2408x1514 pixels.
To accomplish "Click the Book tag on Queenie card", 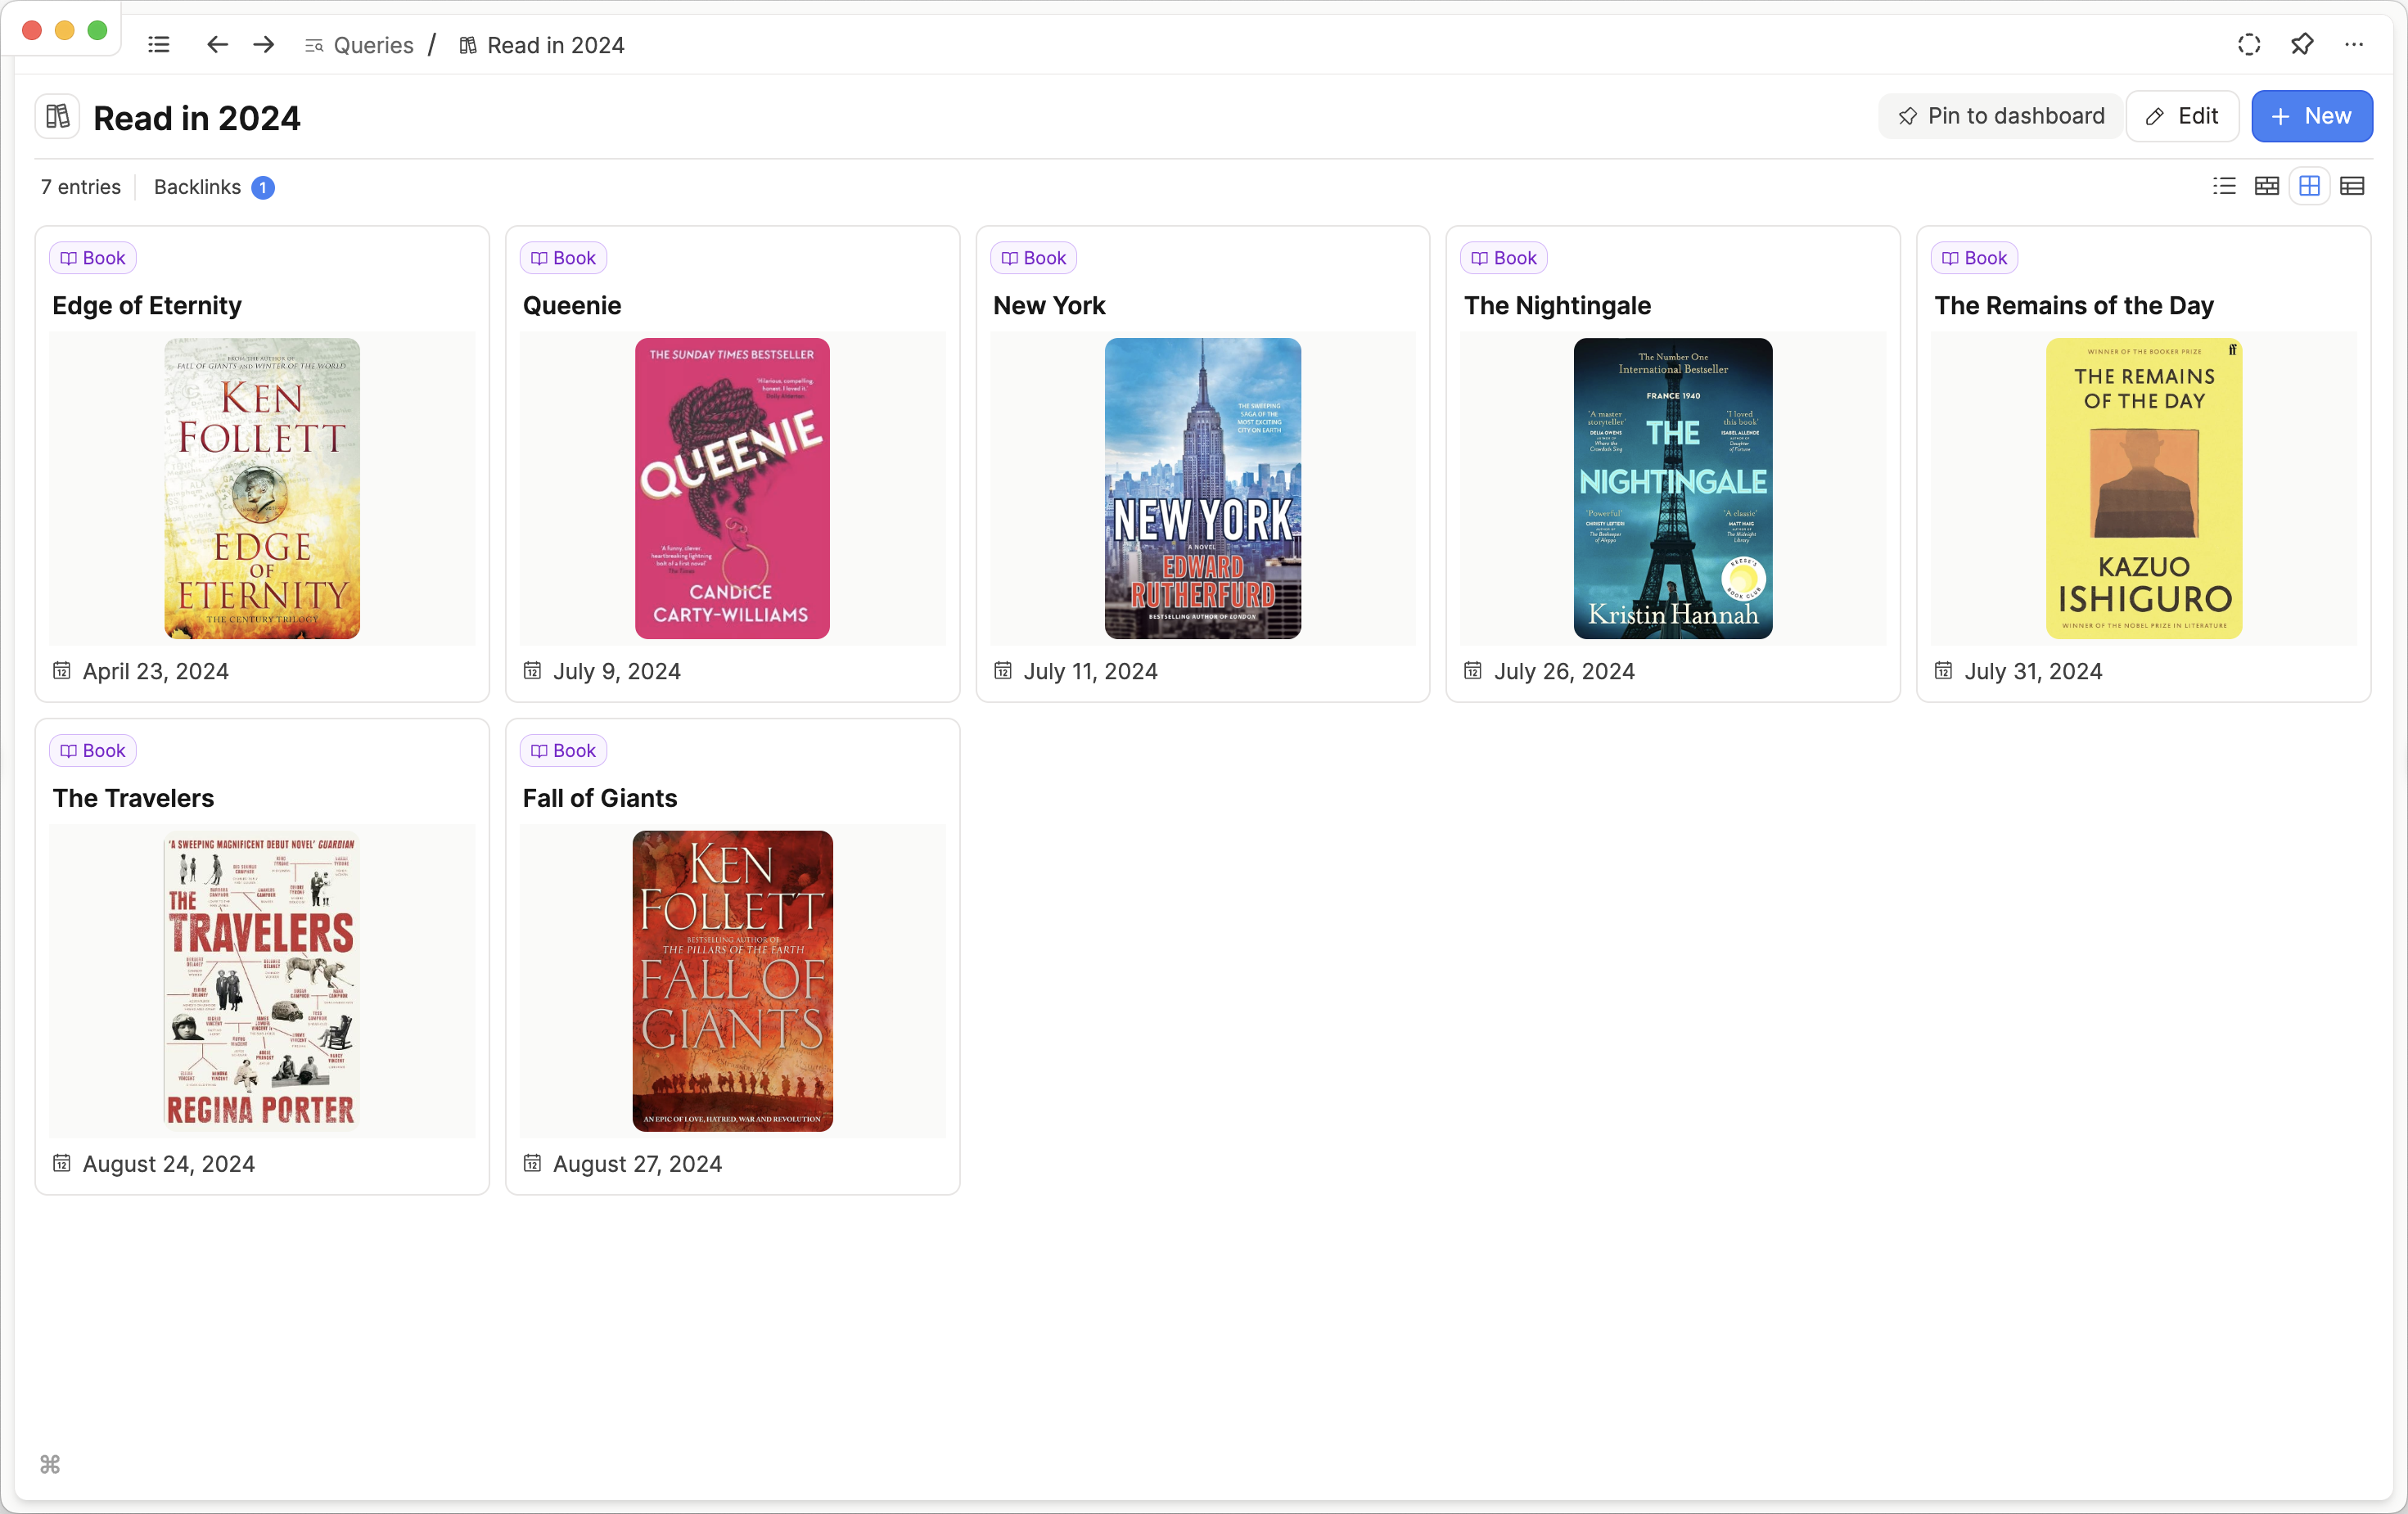I will tap(563, 258).
